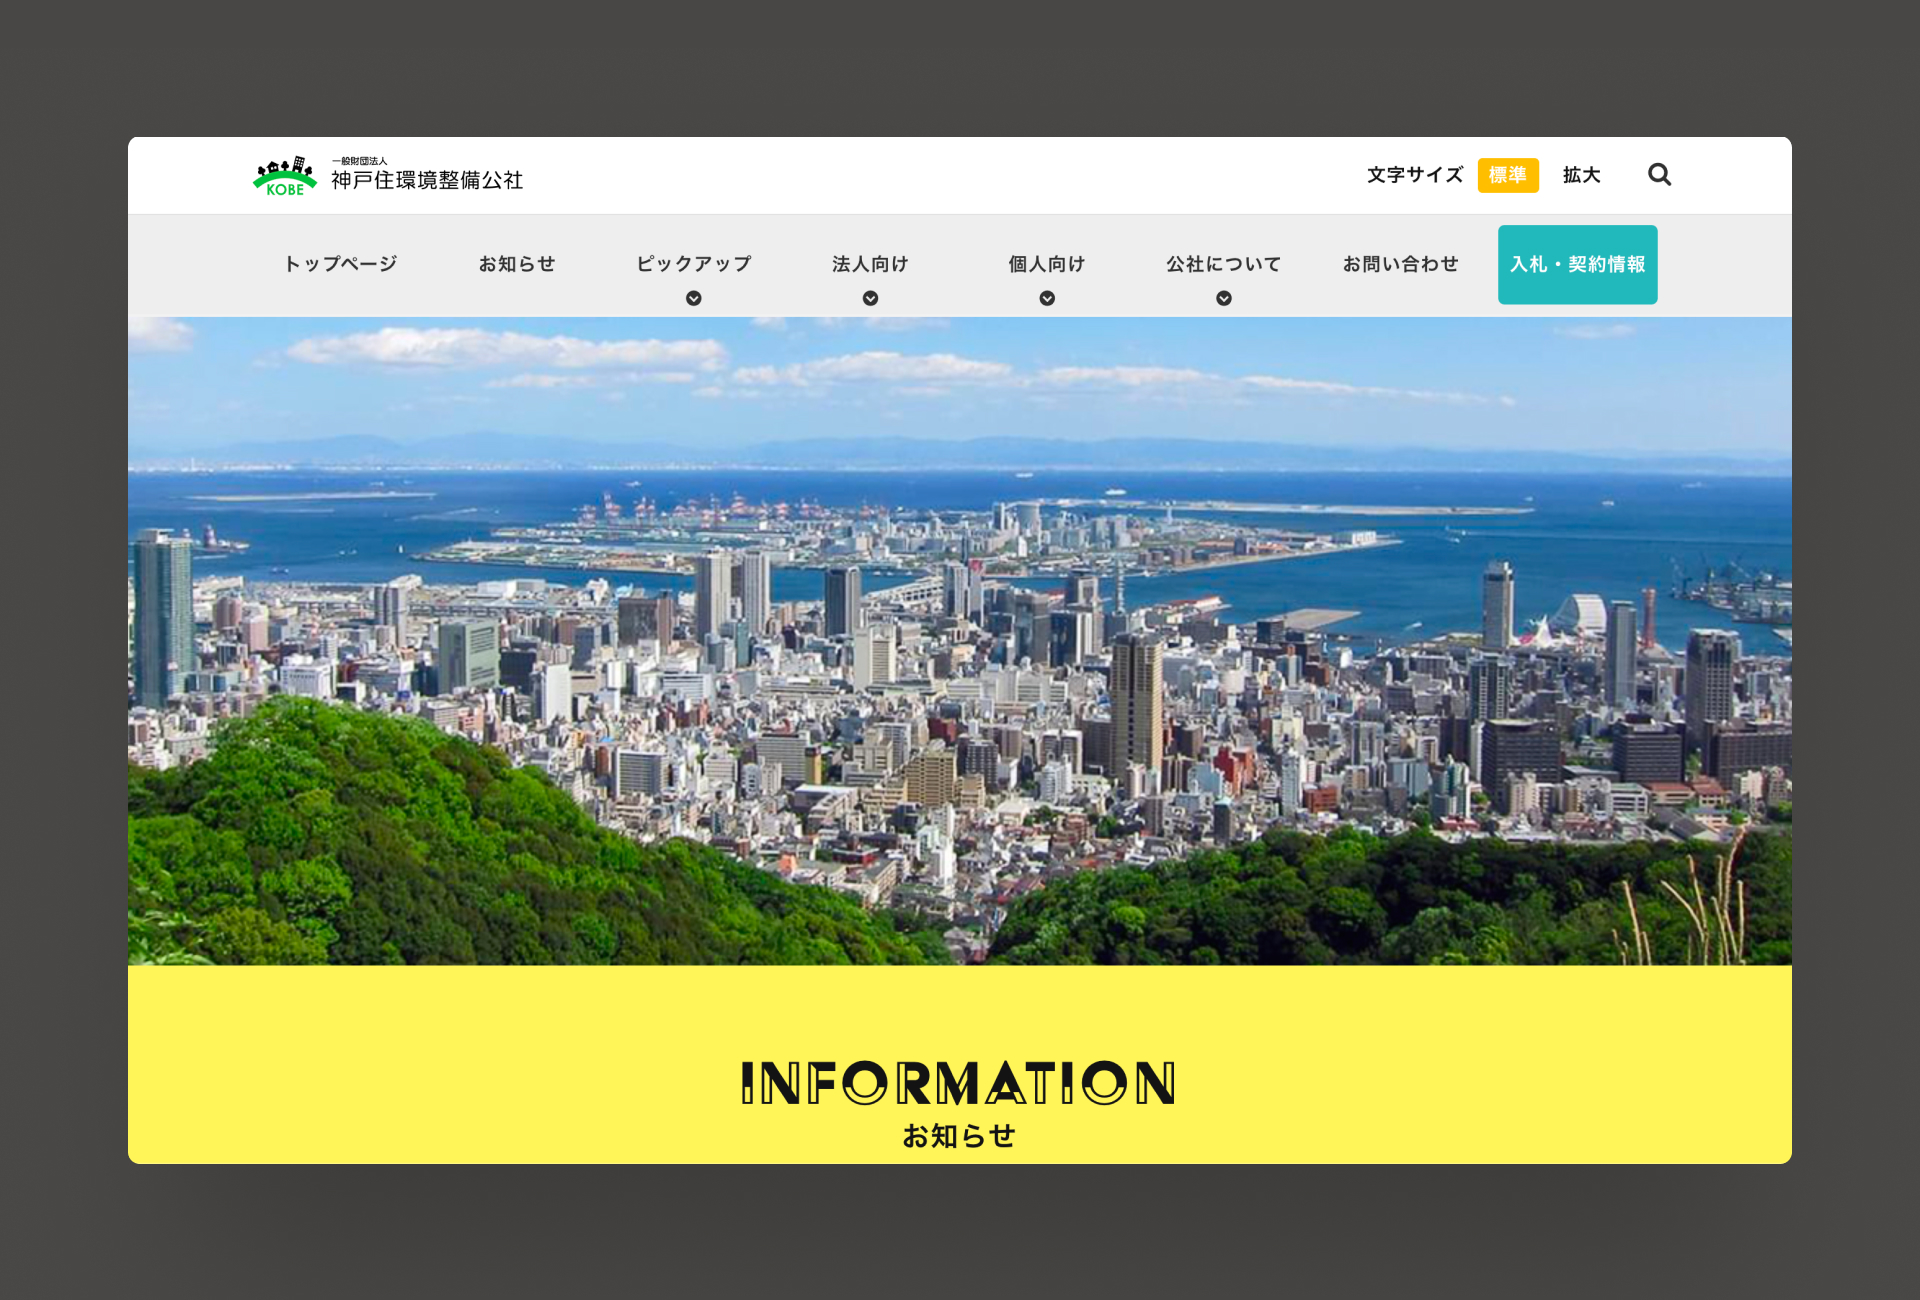
Task: Click the 入札・契約情報 button
Action: coord(1577,264)
